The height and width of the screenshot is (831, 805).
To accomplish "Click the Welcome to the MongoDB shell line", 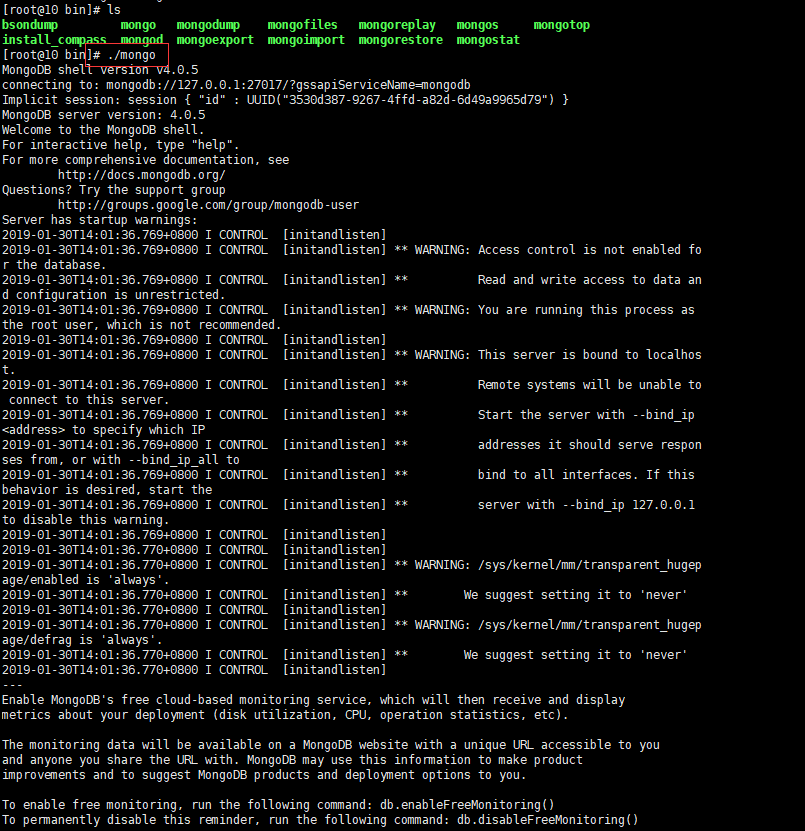I will 103,130.
